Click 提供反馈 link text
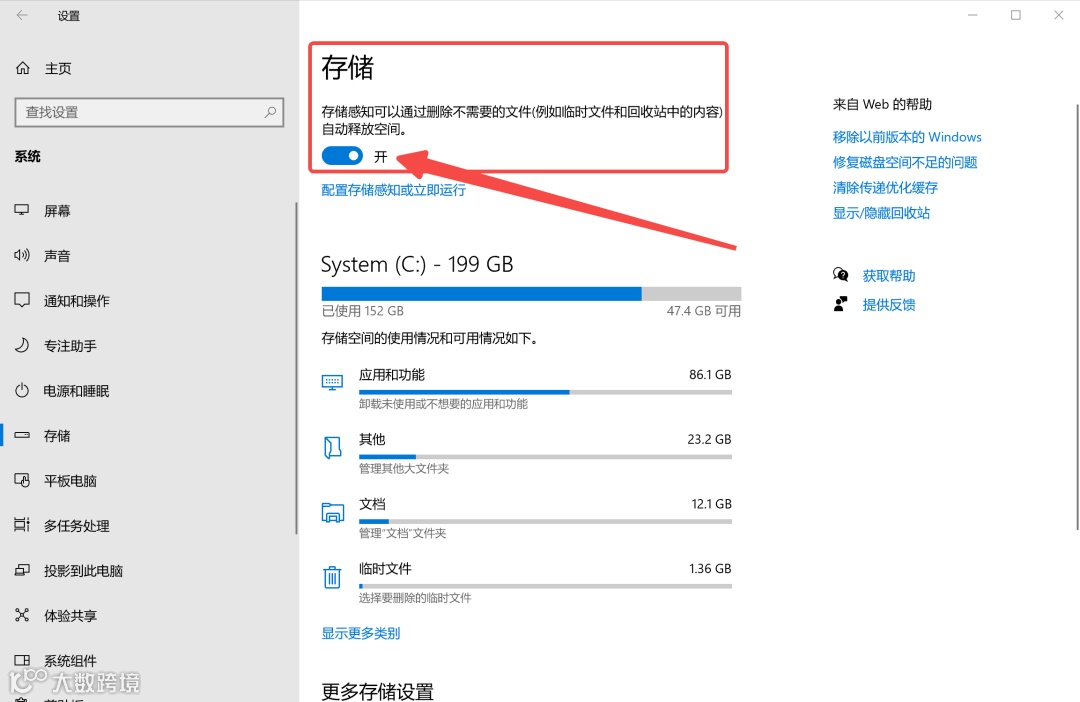This screenshot has width=1080, height=702. click(x=889, y=304)
